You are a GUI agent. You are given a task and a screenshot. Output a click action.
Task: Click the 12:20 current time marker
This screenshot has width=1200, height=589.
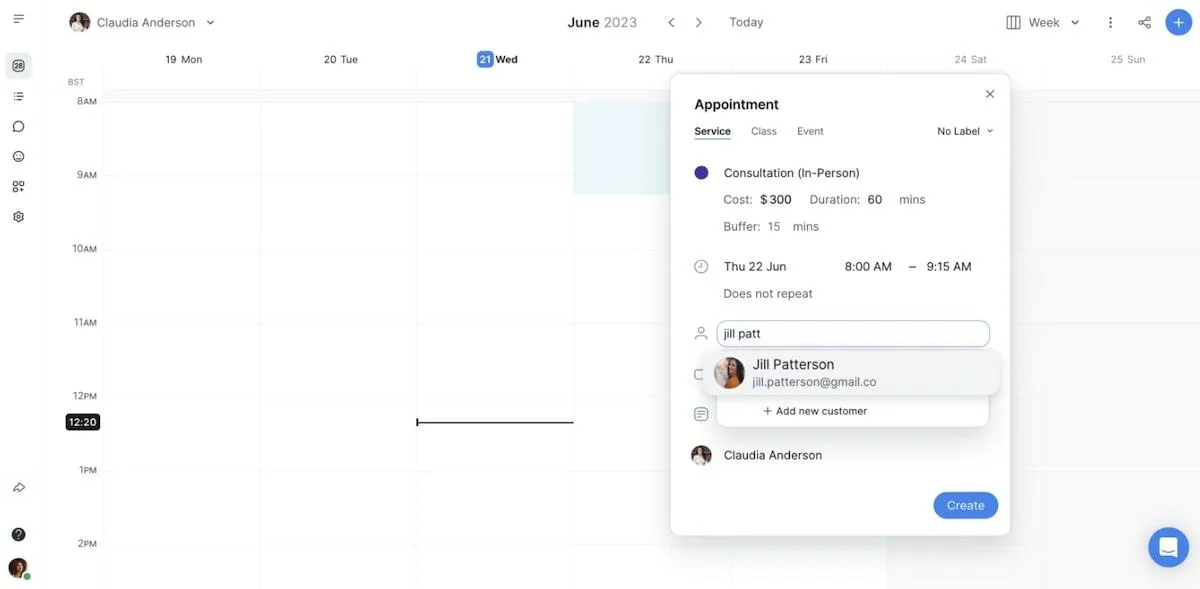tap(82, 422)
